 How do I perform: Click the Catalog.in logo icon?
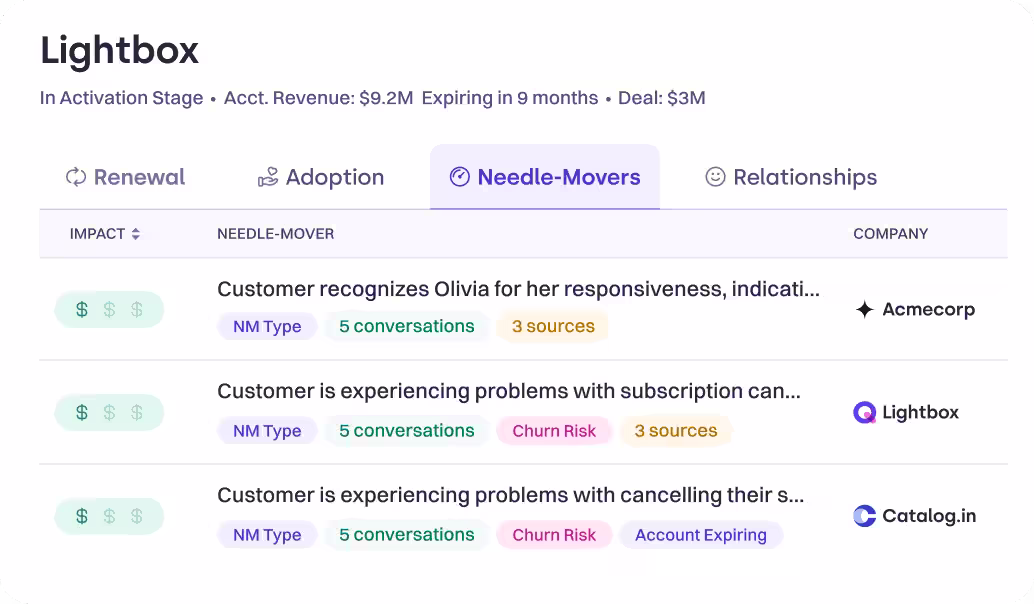tap(864, 516)
